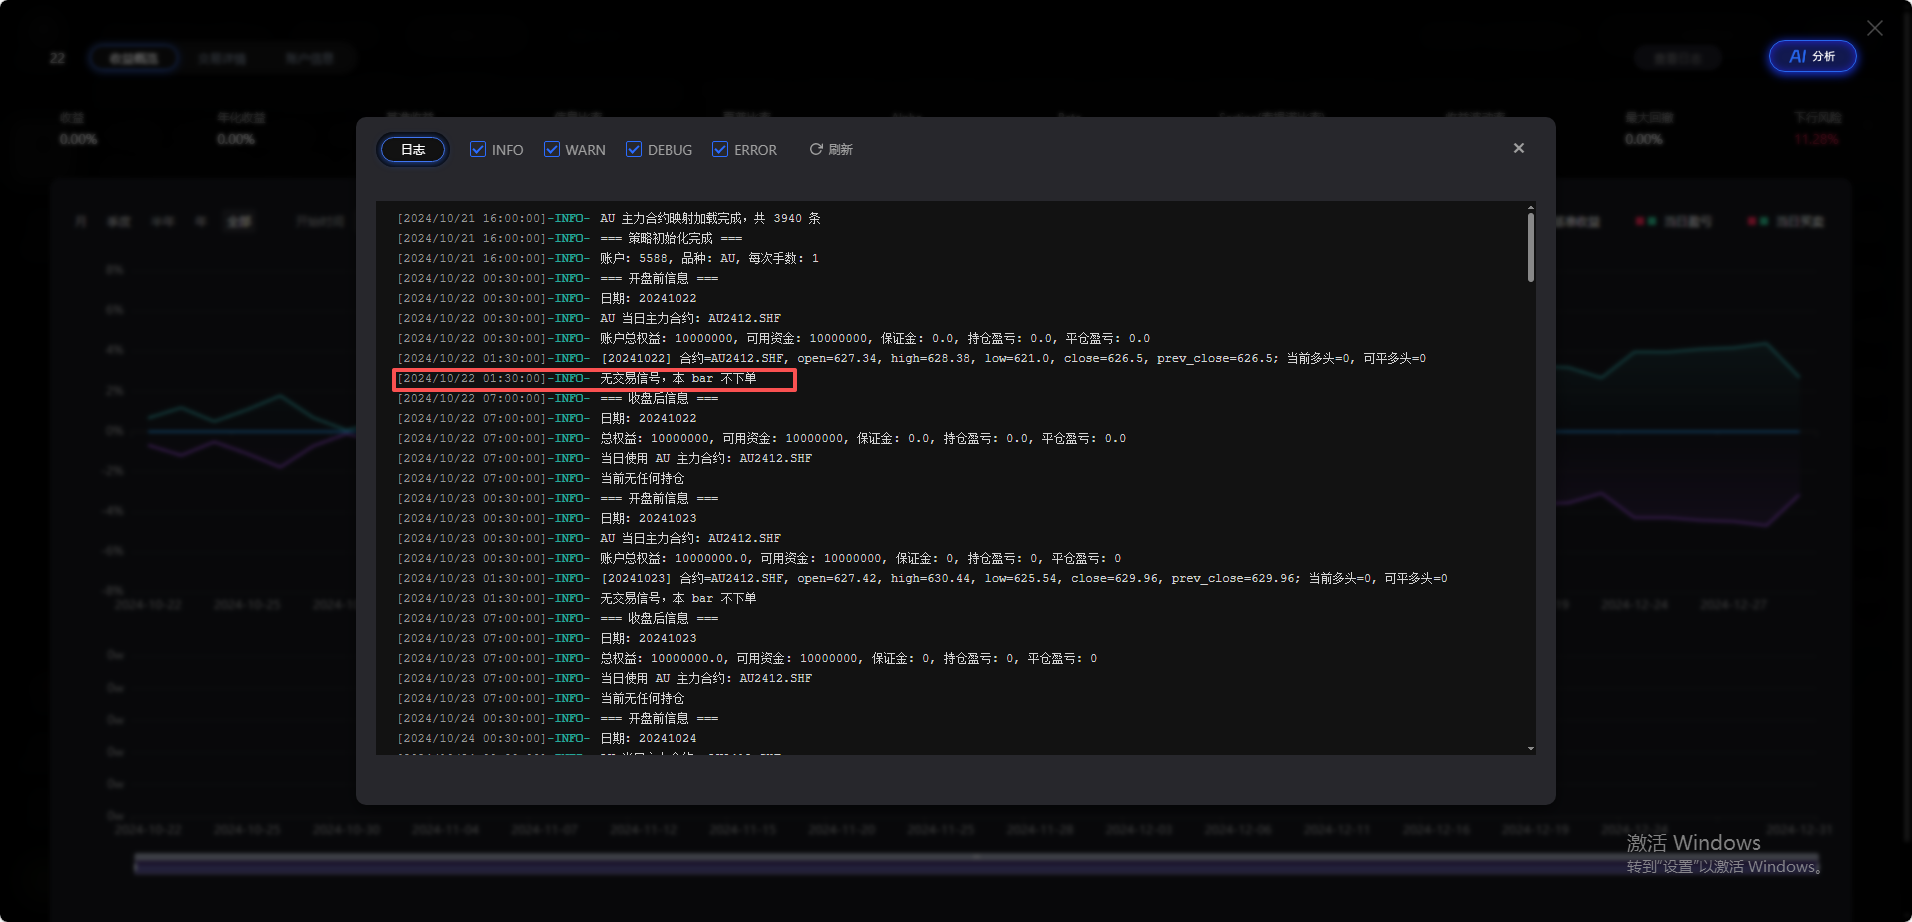Click log line '=== 策略初始化完成 ==='
The width and height of the screenshot is (1912, 922).
pyautogui.click(x=570, y=238)
